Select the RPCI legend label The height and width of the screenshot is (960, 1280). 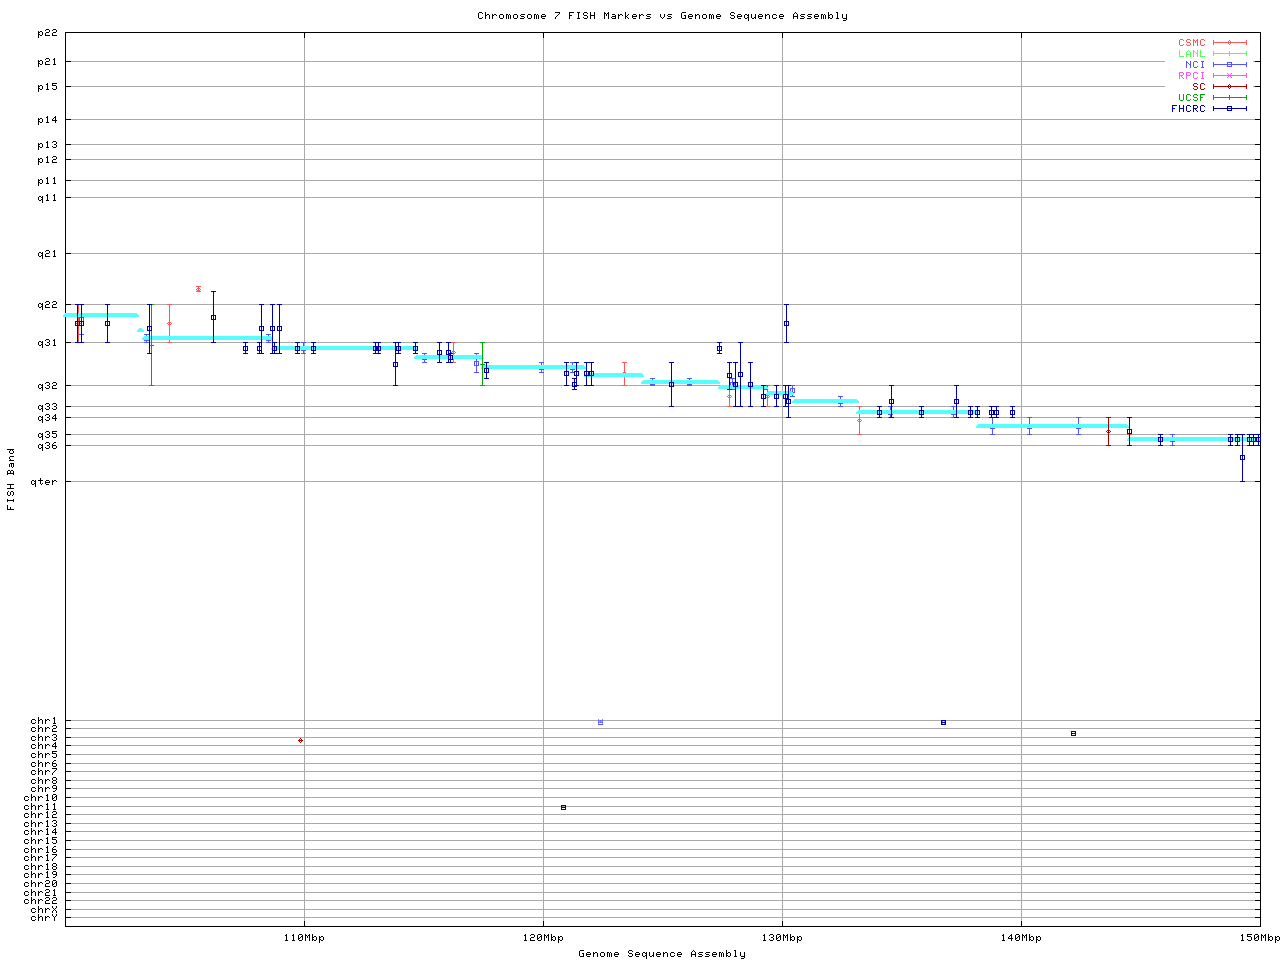[1191, 75]
